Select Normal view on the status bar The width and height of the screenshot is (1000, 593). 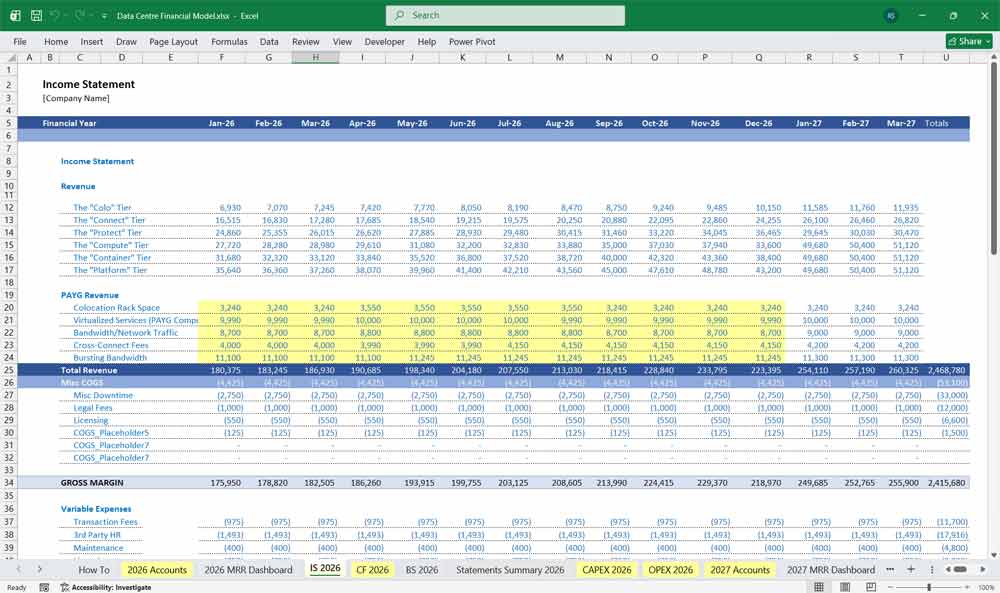coord(820,585)
